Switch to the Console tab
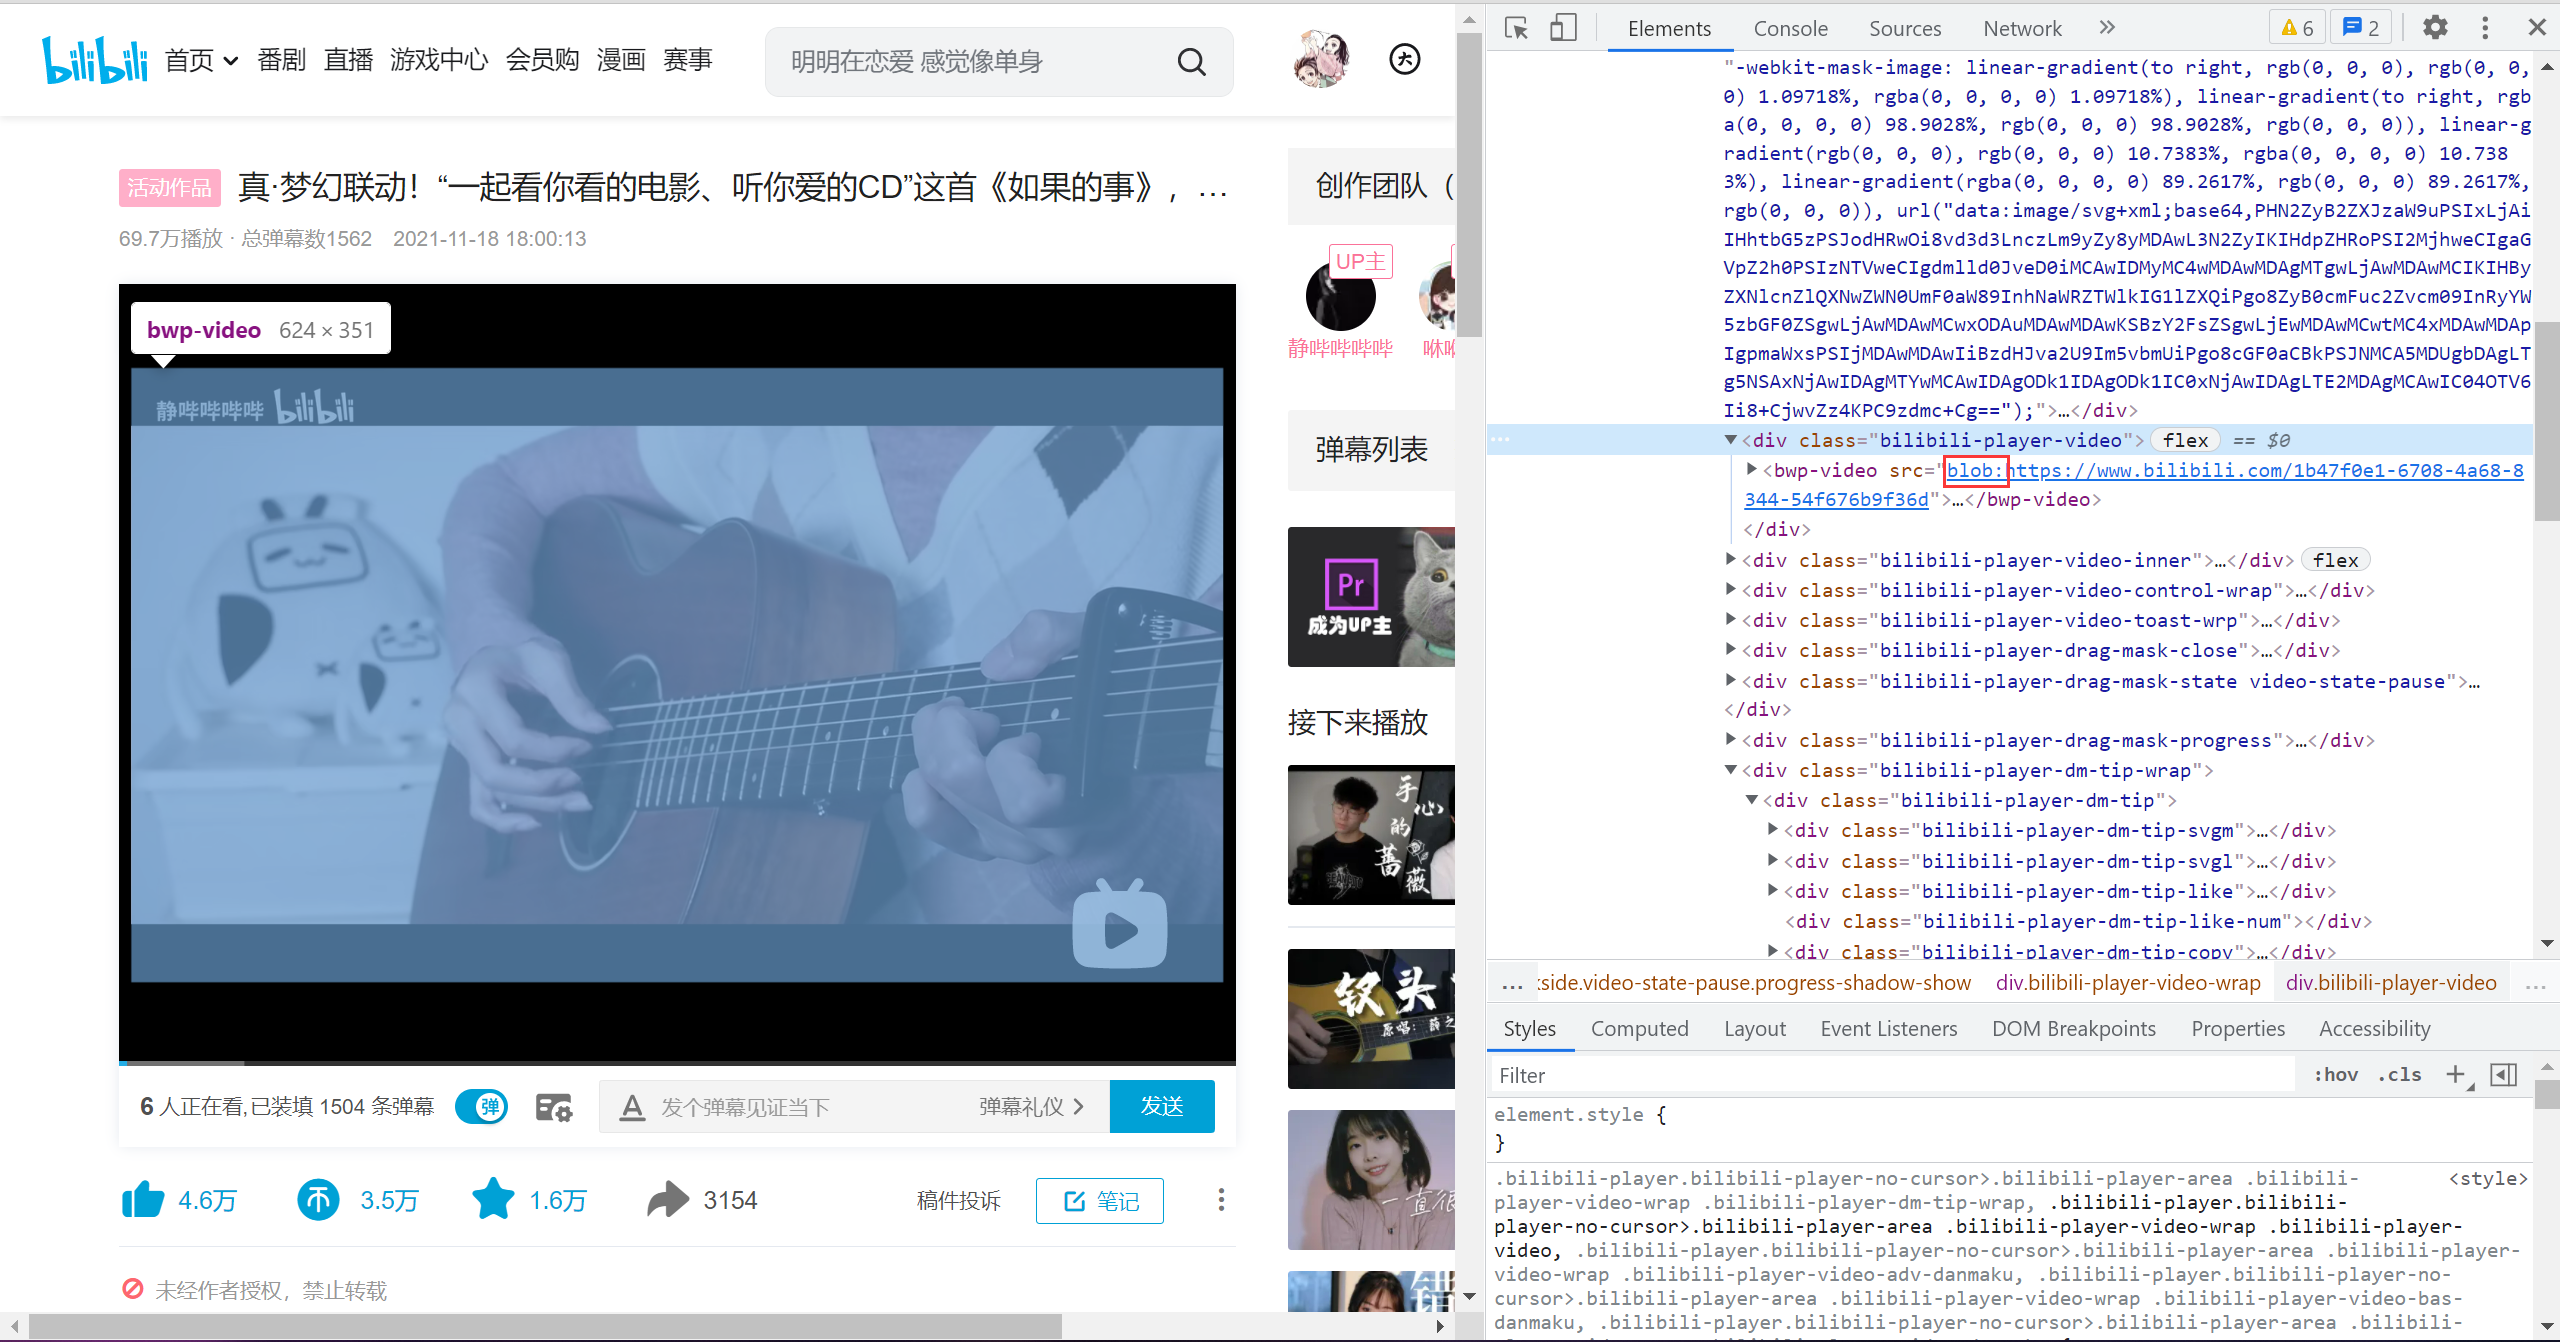The image size is (2560, 1342). pyautogui.click(x=1790, y=28)
